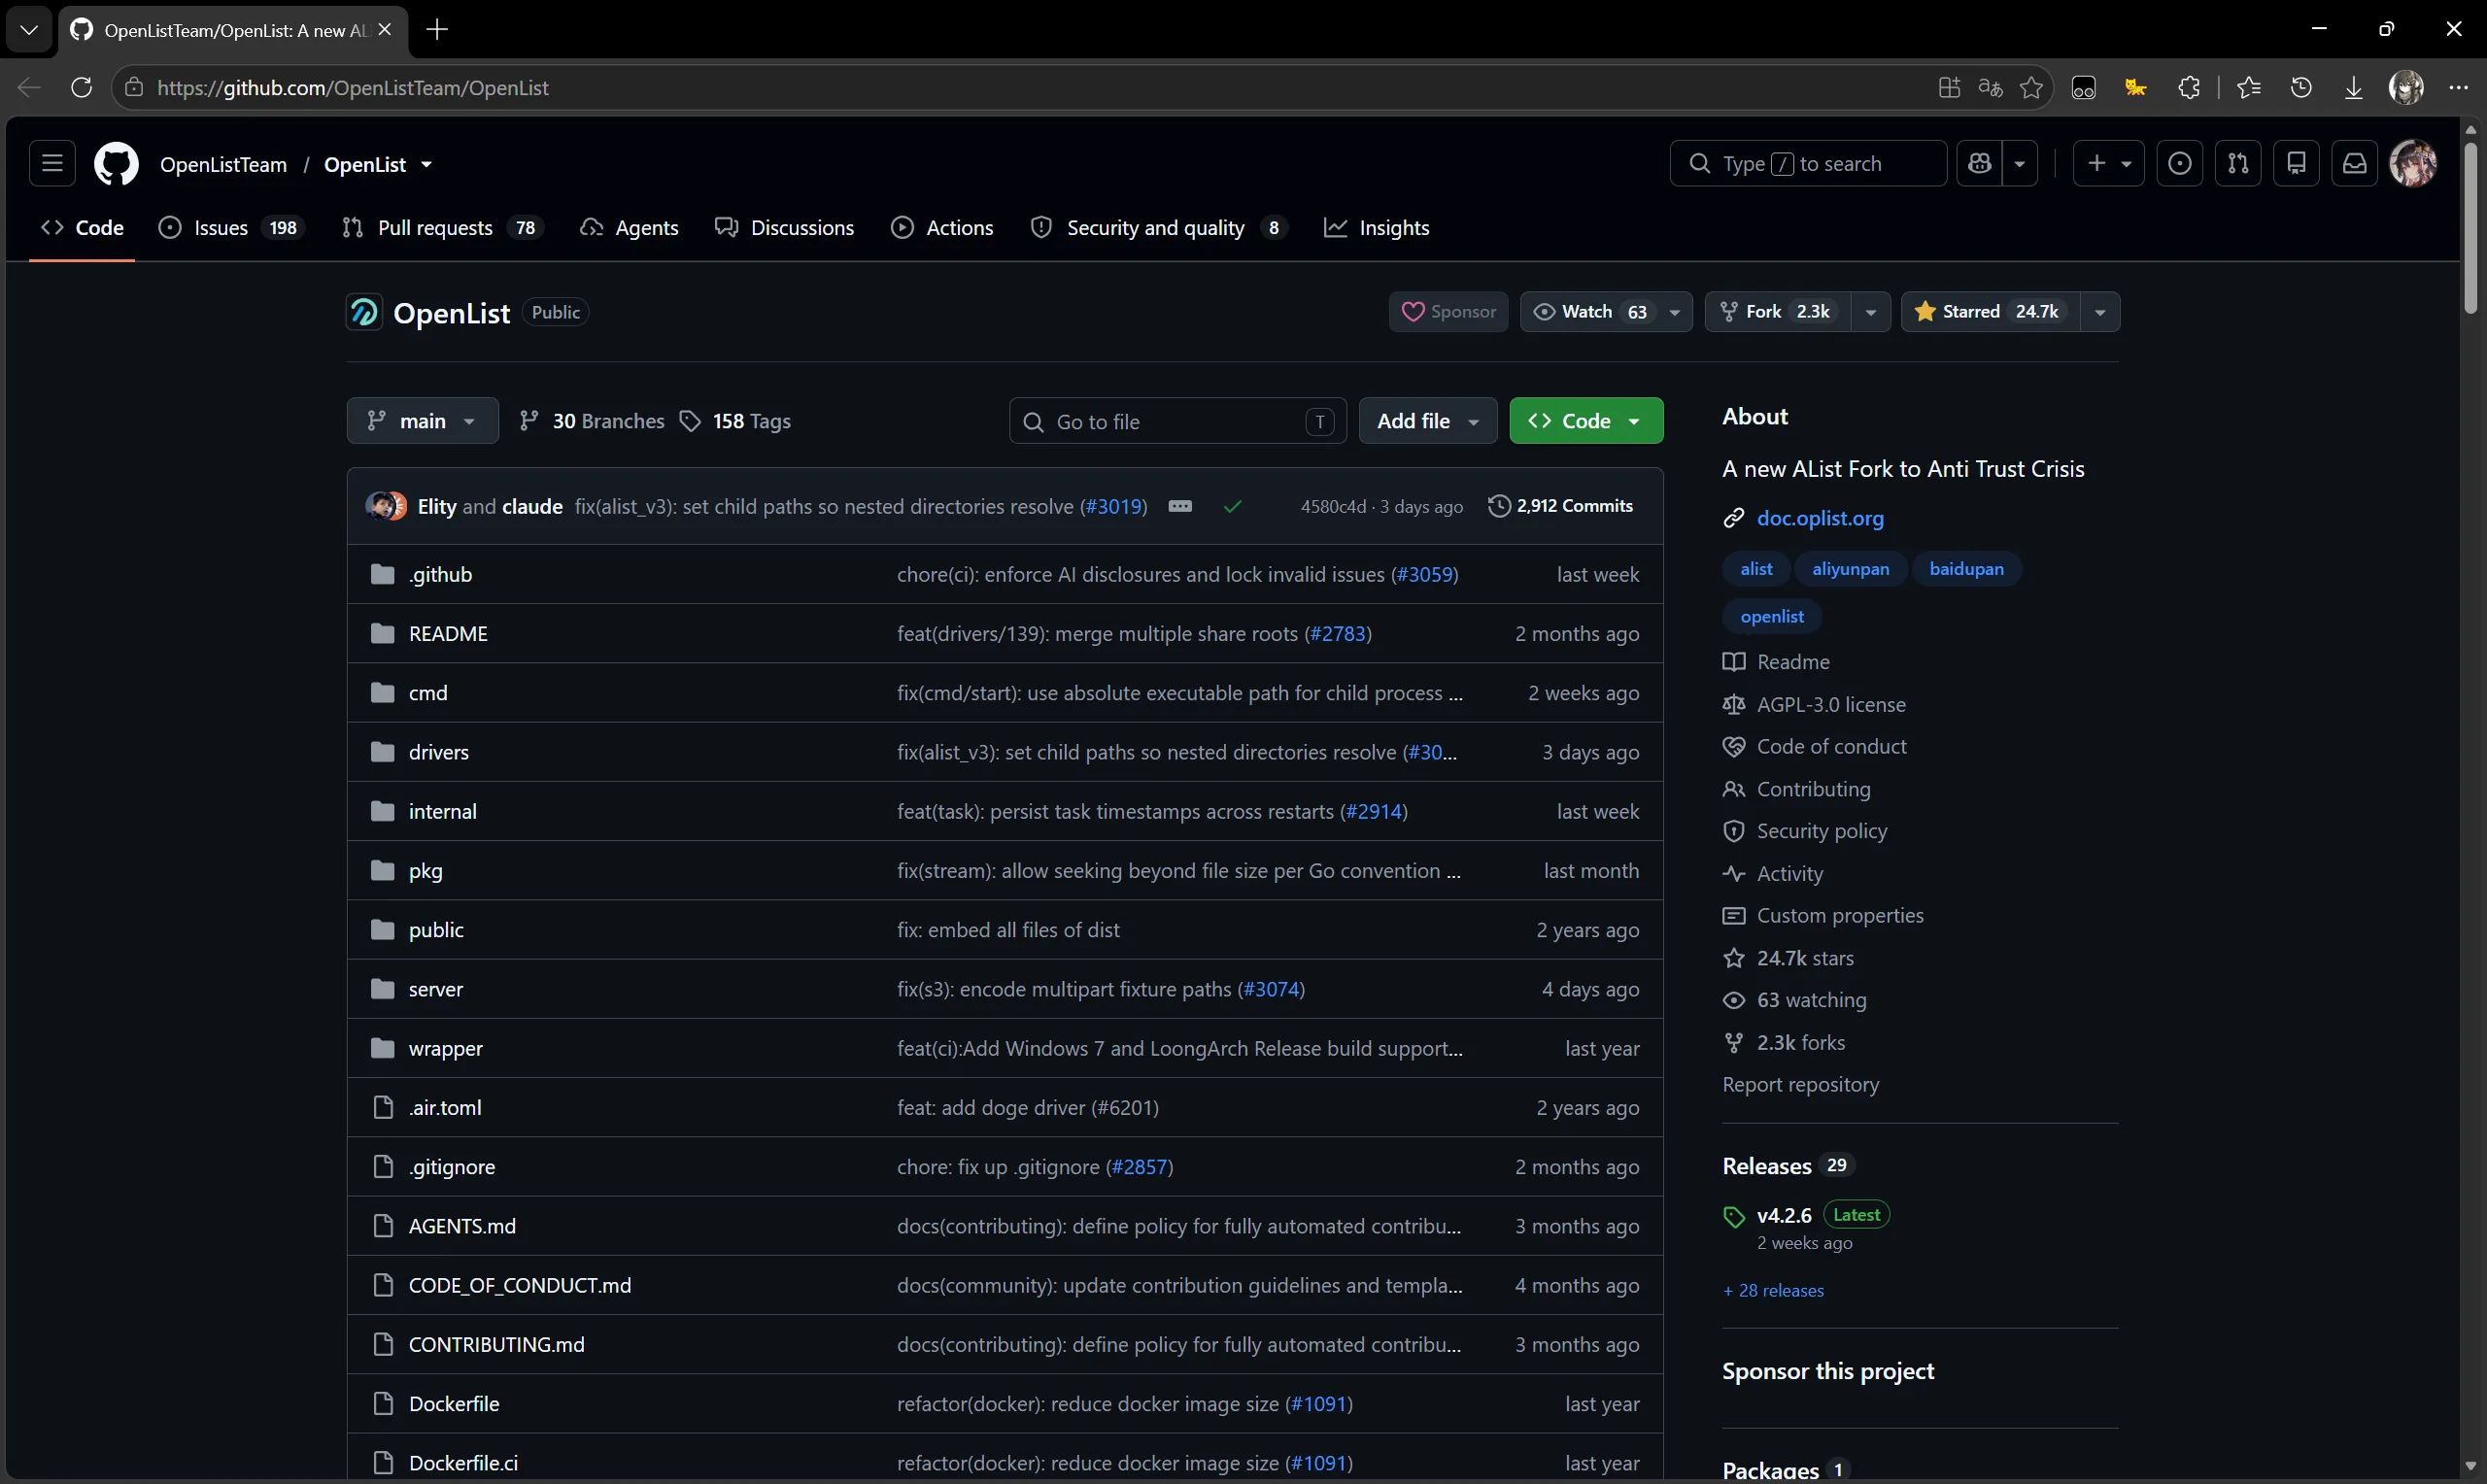This screenshot has width=2487, height=1484.
Task: Click the Report repository link
Action: tap(1800, 1085)
